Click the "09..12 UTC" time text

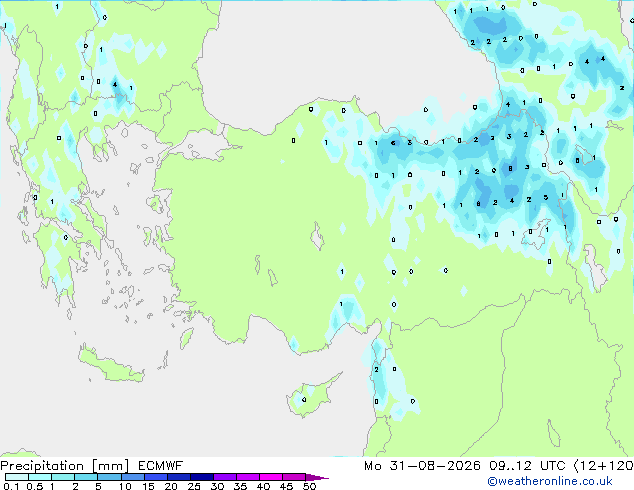527,466
